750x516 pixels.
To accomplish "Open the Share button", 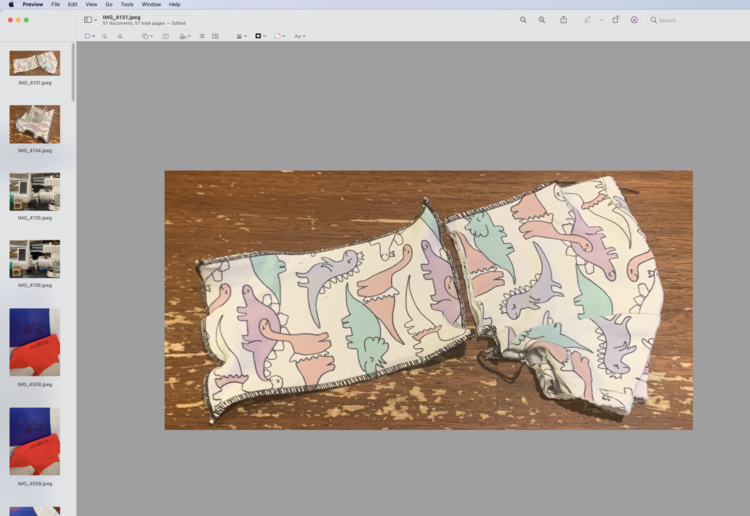I will point(563,20).
